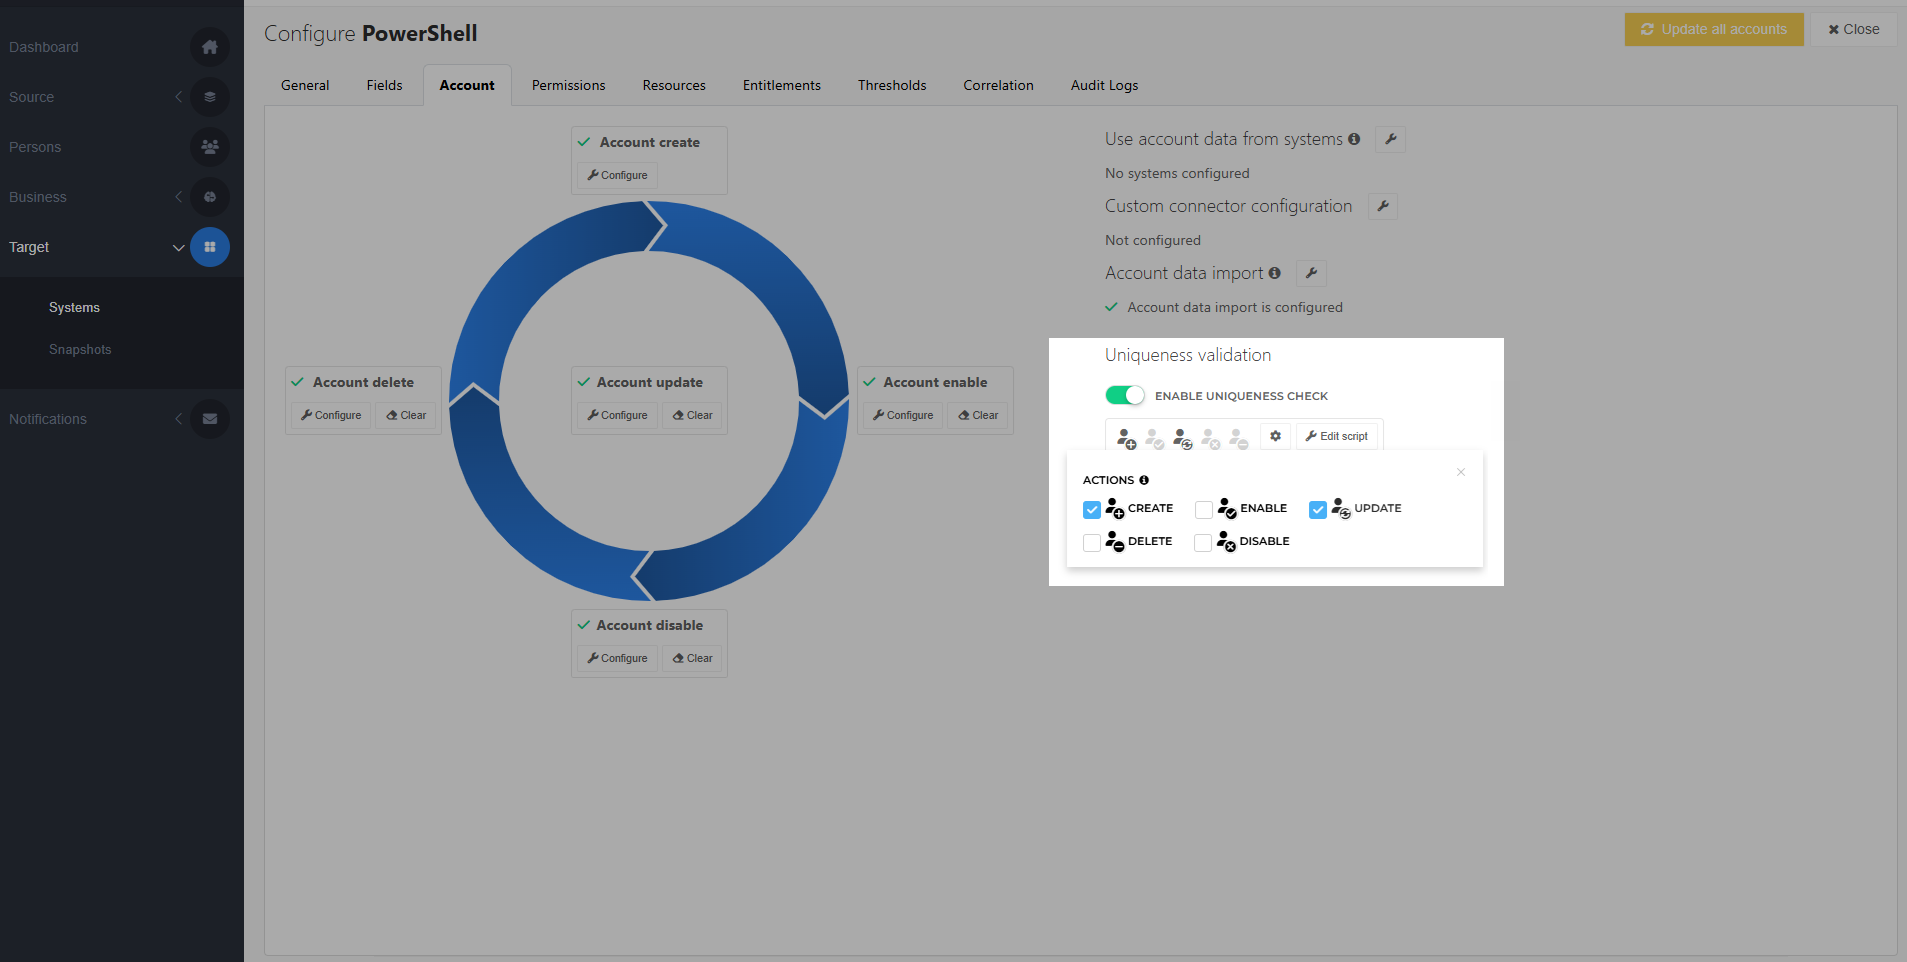
Task: Open the Correlation tab
Action: pos(998,85)
